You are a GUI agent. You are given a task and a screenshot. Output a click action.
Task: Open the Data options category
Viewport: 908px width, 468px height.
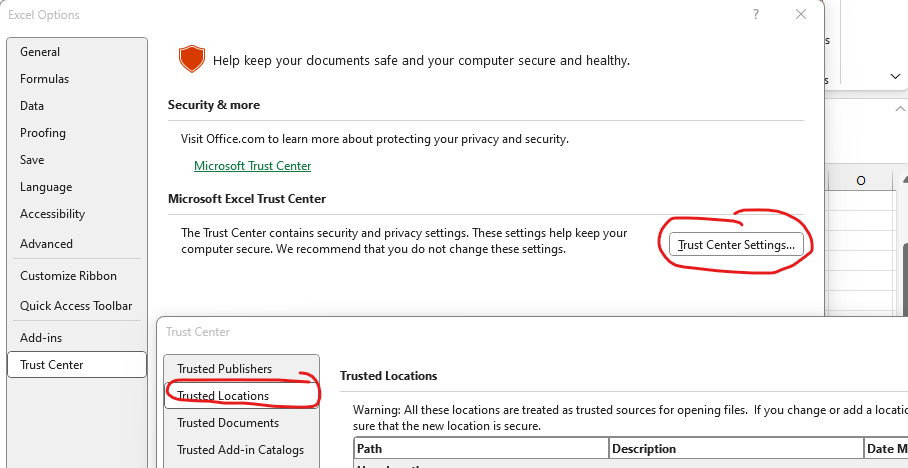(x=77, y=106)
